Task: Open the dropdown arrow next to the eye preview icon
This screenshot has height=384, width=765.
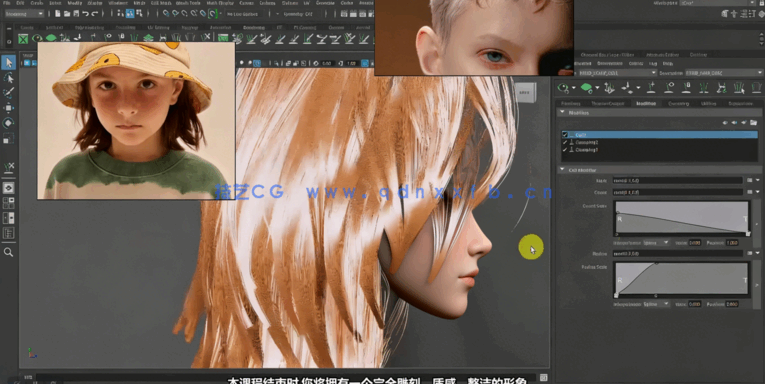Action: [573, 88]
